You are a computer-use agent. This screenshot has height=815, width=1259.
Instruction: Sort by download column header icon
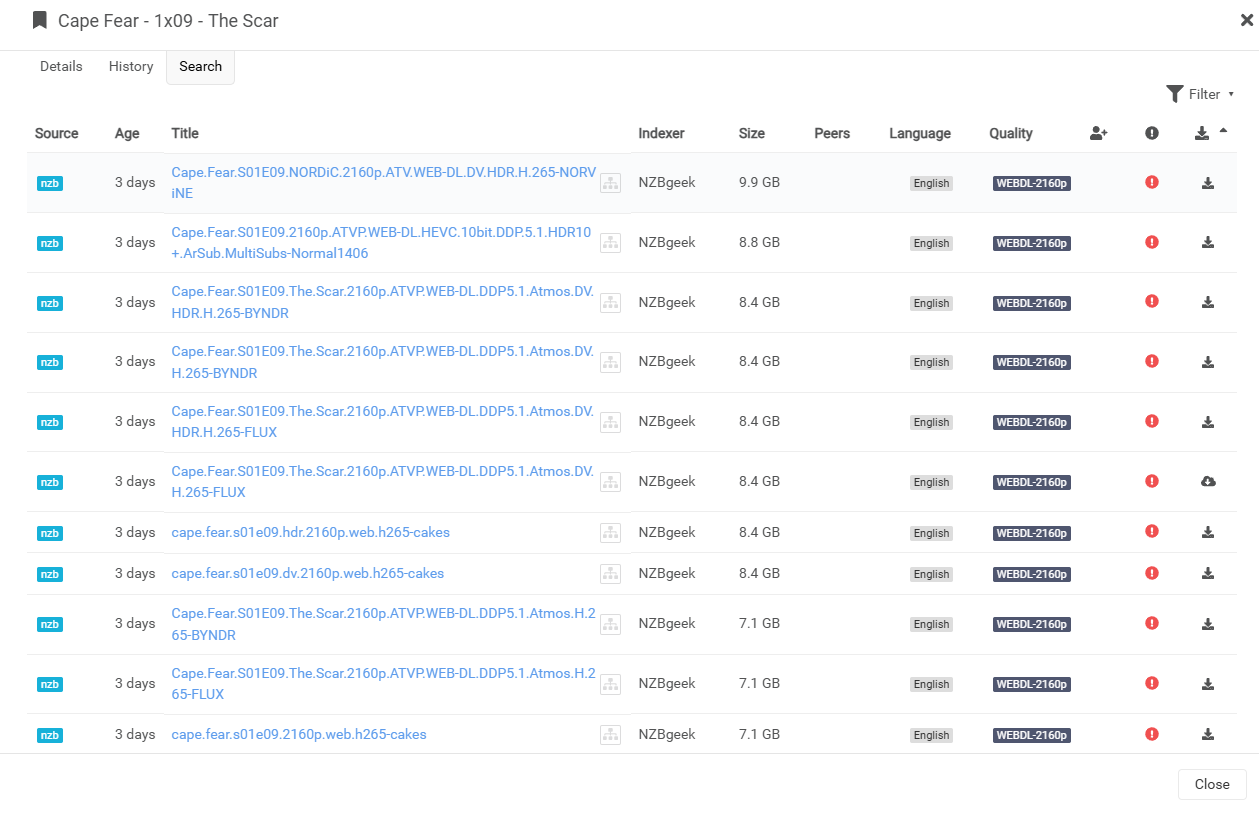click(1202, 133)
